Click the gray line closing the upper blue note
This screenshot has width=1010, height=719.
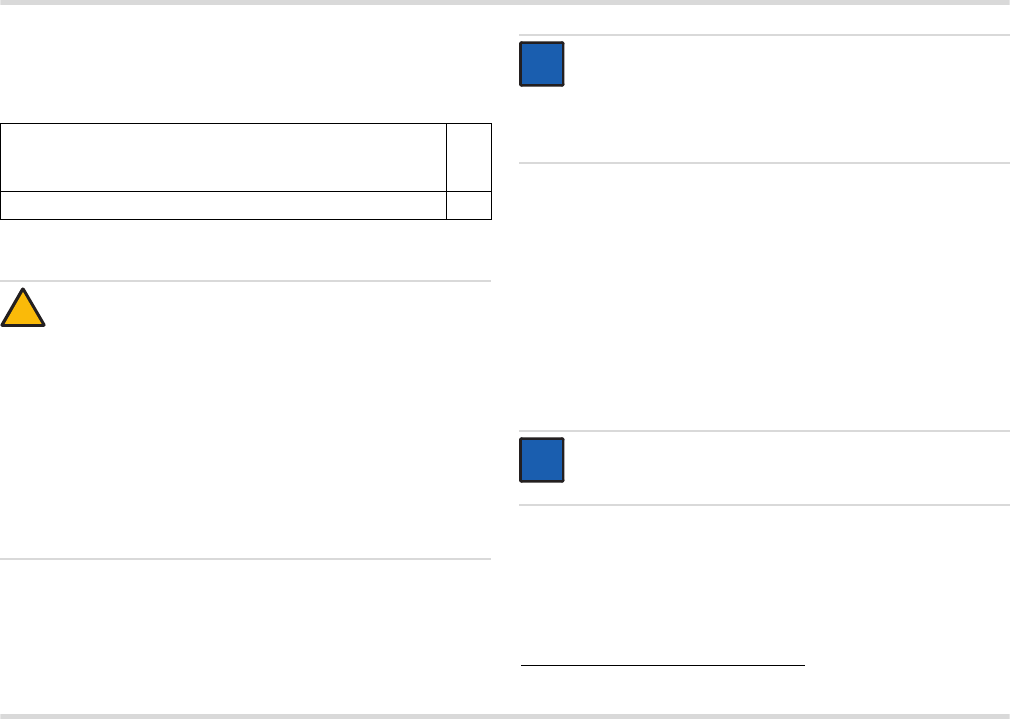[x=765, y=163]
